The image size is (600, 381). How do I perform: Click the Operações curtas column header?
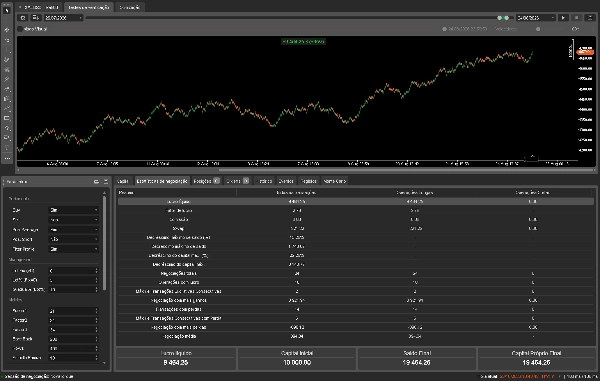point(532,192)
